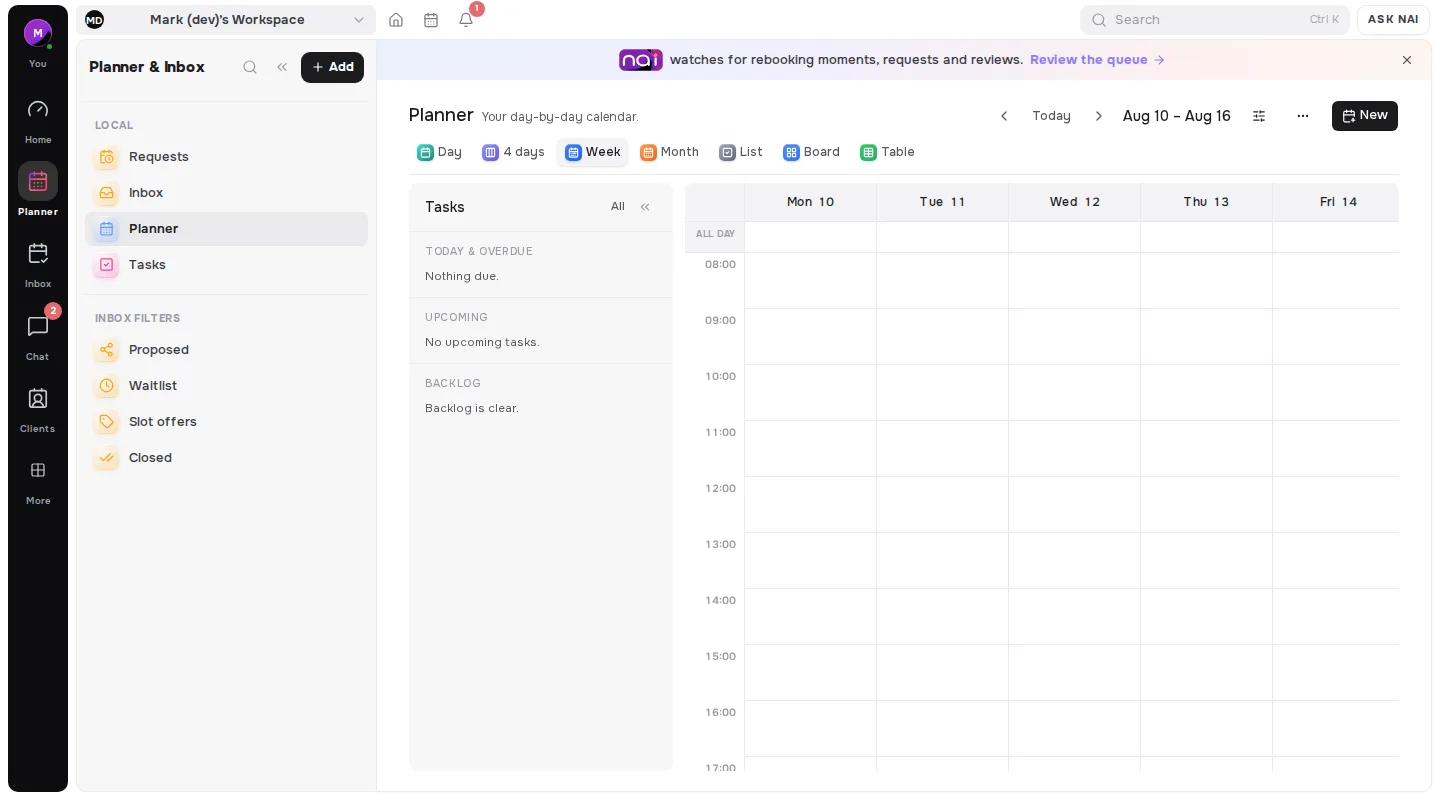Dismiss the NAI banner

pos(1407,60)
